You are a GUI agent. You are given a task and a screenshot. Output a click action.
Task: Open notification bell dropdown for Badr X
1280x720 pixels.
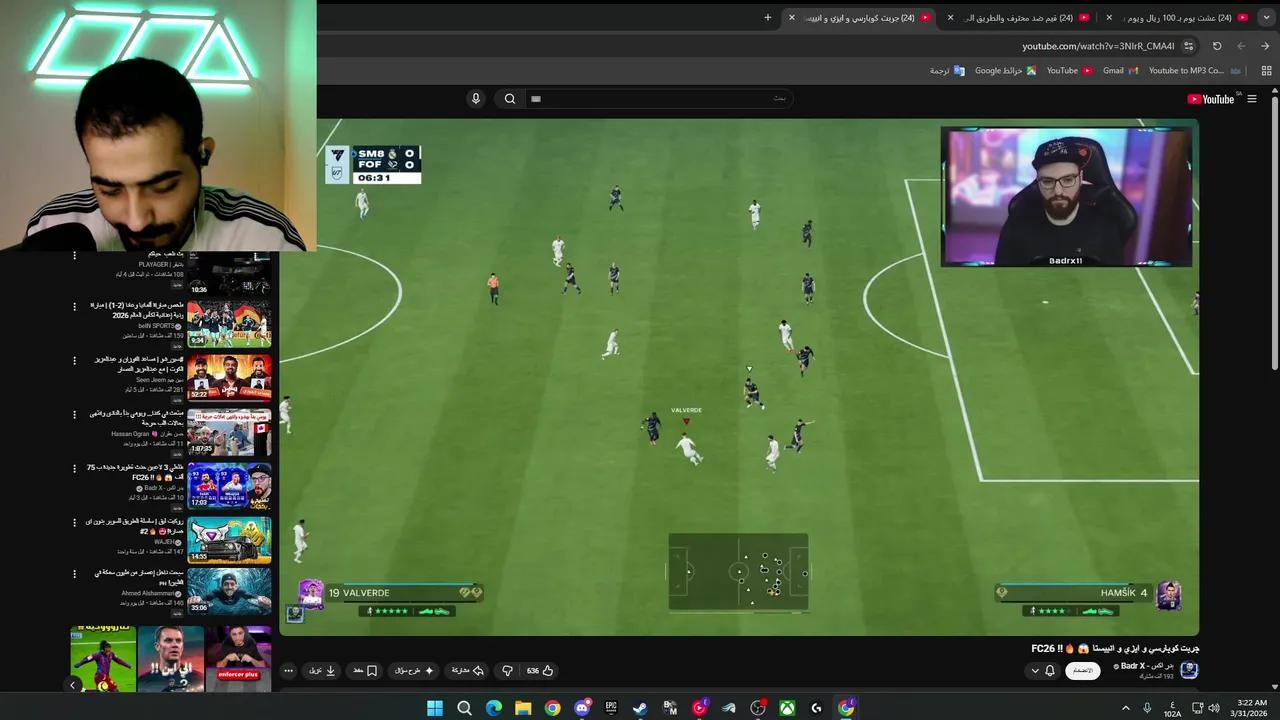[x=1043, y=670]
